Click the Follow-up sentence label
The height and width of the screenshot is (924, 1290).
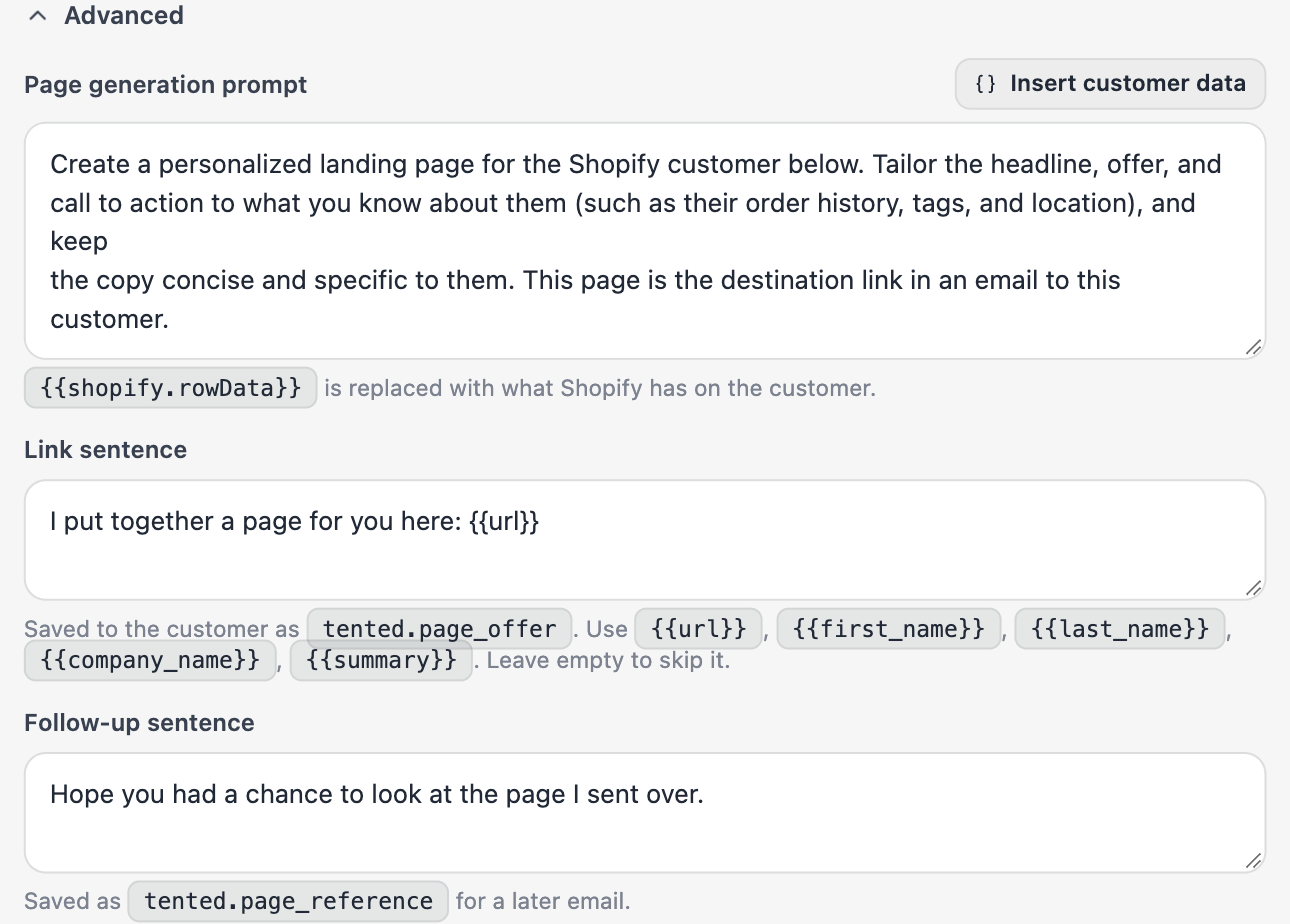coord(140,723)
